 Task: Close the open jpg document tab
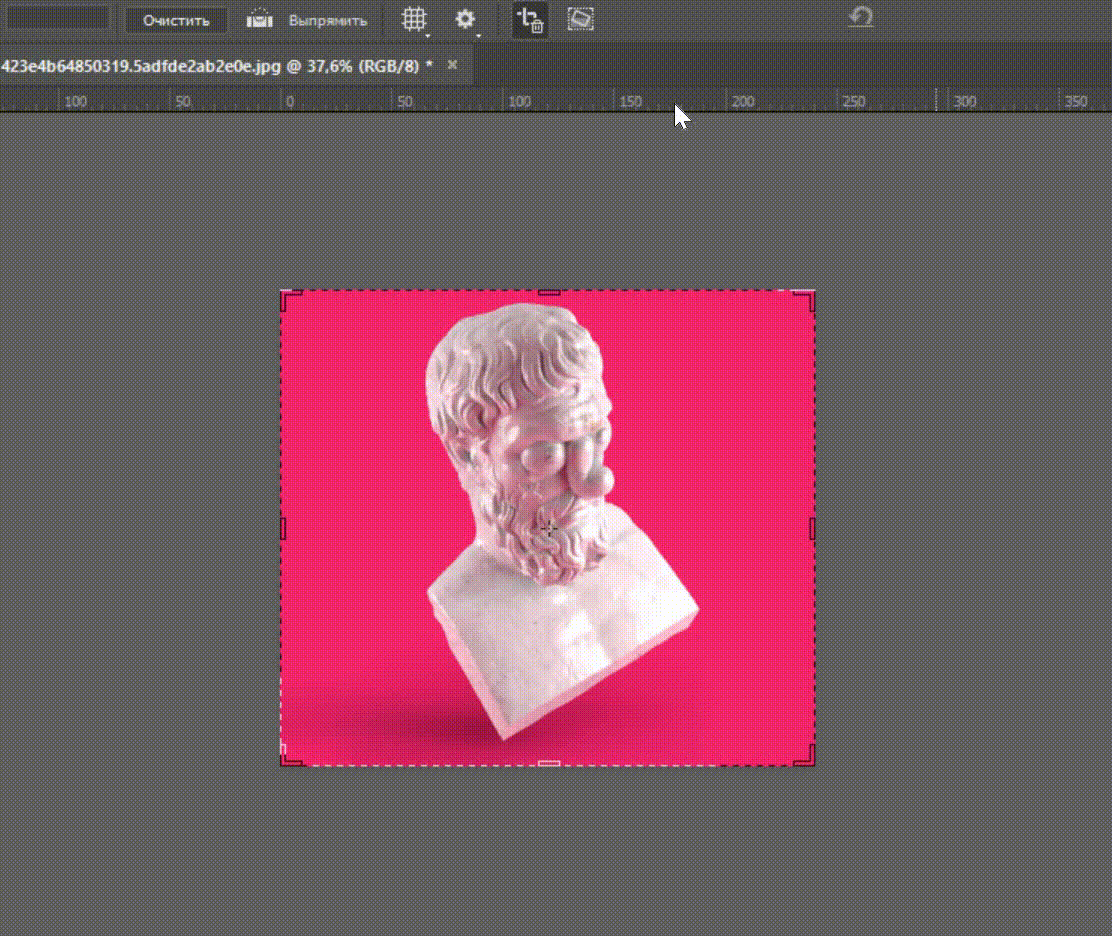[452, 65]
